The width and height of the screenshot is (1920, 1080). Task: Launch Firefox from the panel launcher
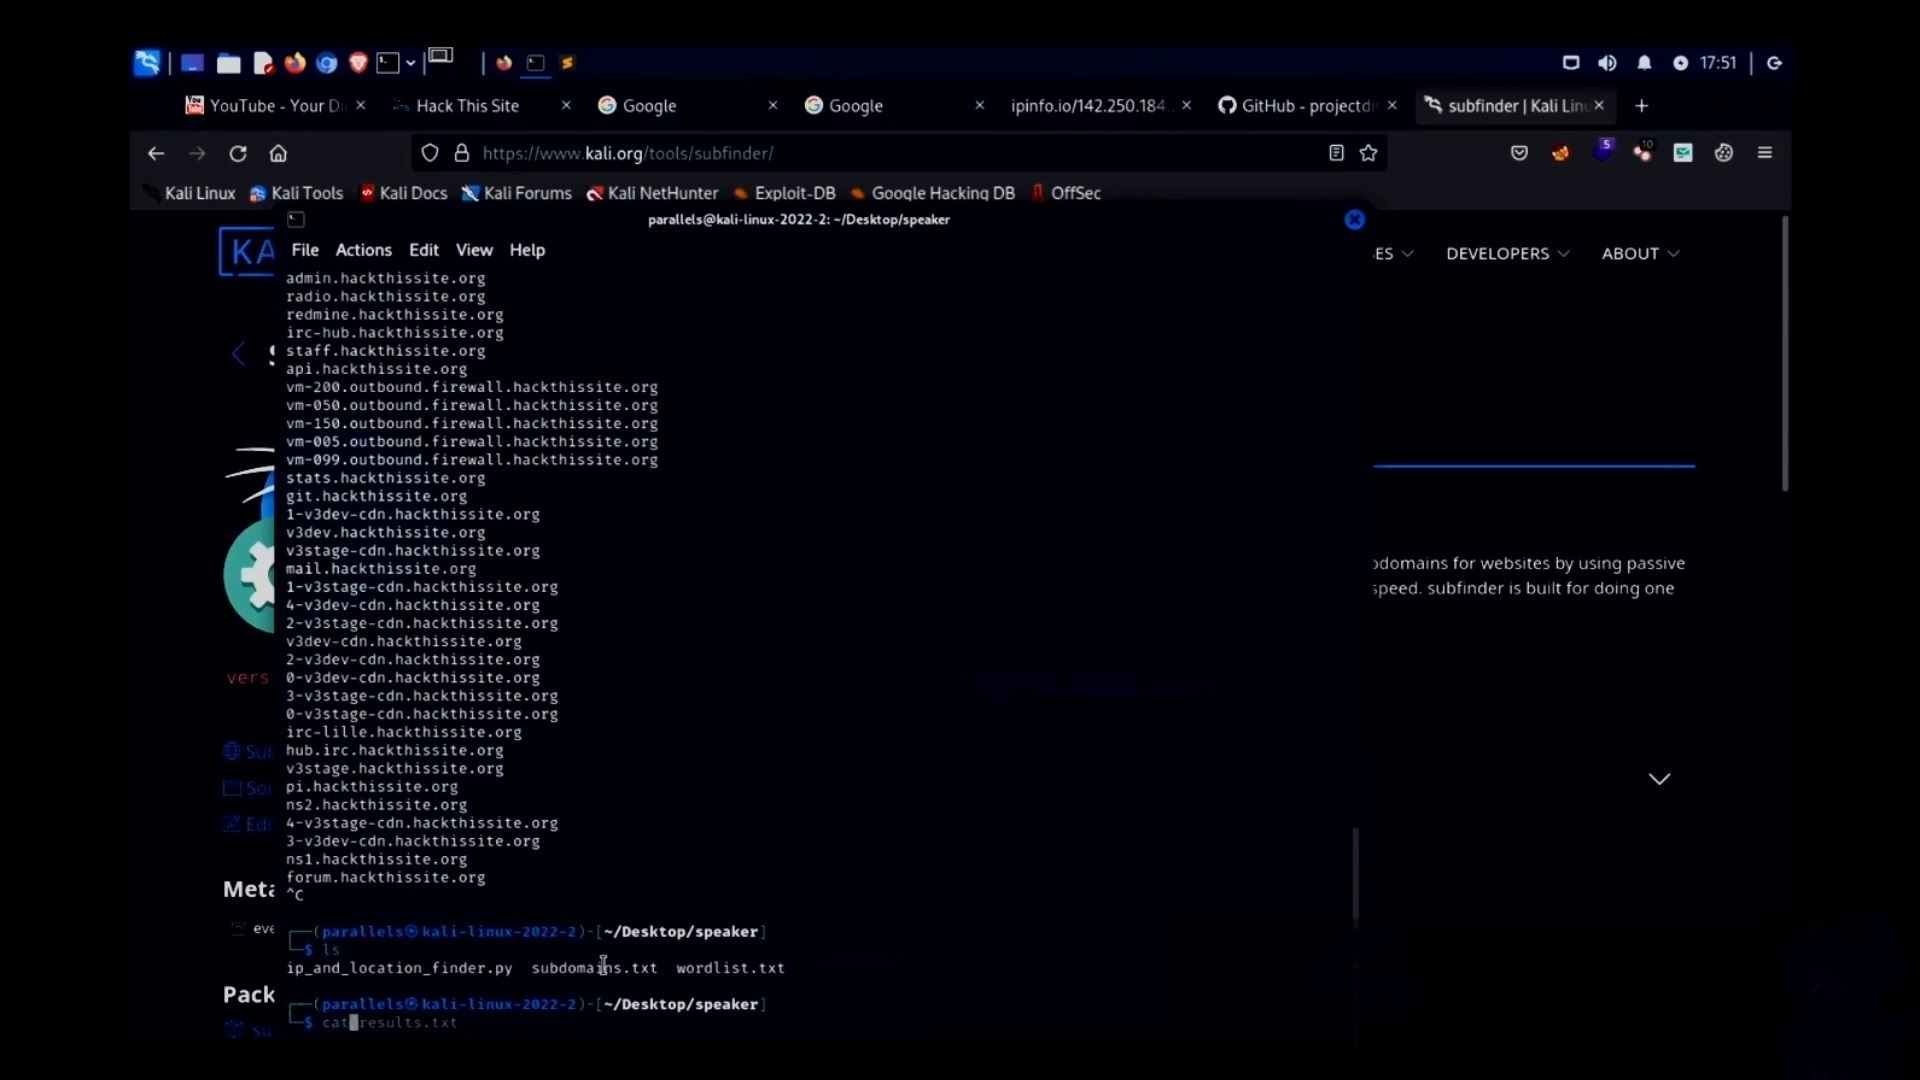click(x=295, y=63)
